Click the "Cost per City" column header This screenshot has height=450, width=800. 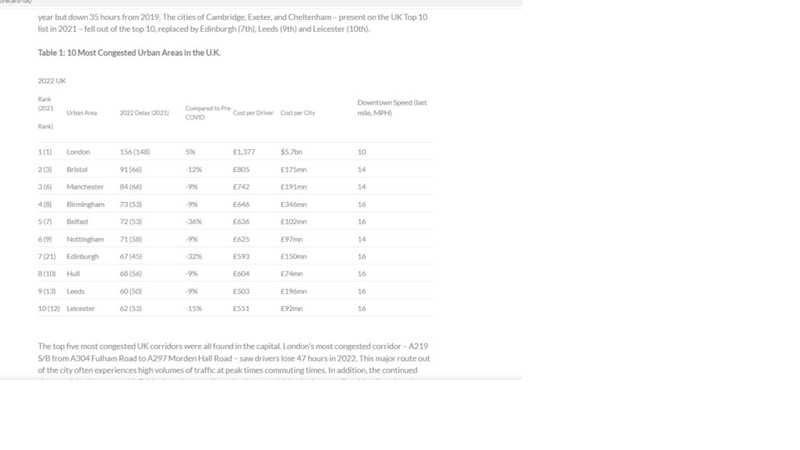(300, 113)
